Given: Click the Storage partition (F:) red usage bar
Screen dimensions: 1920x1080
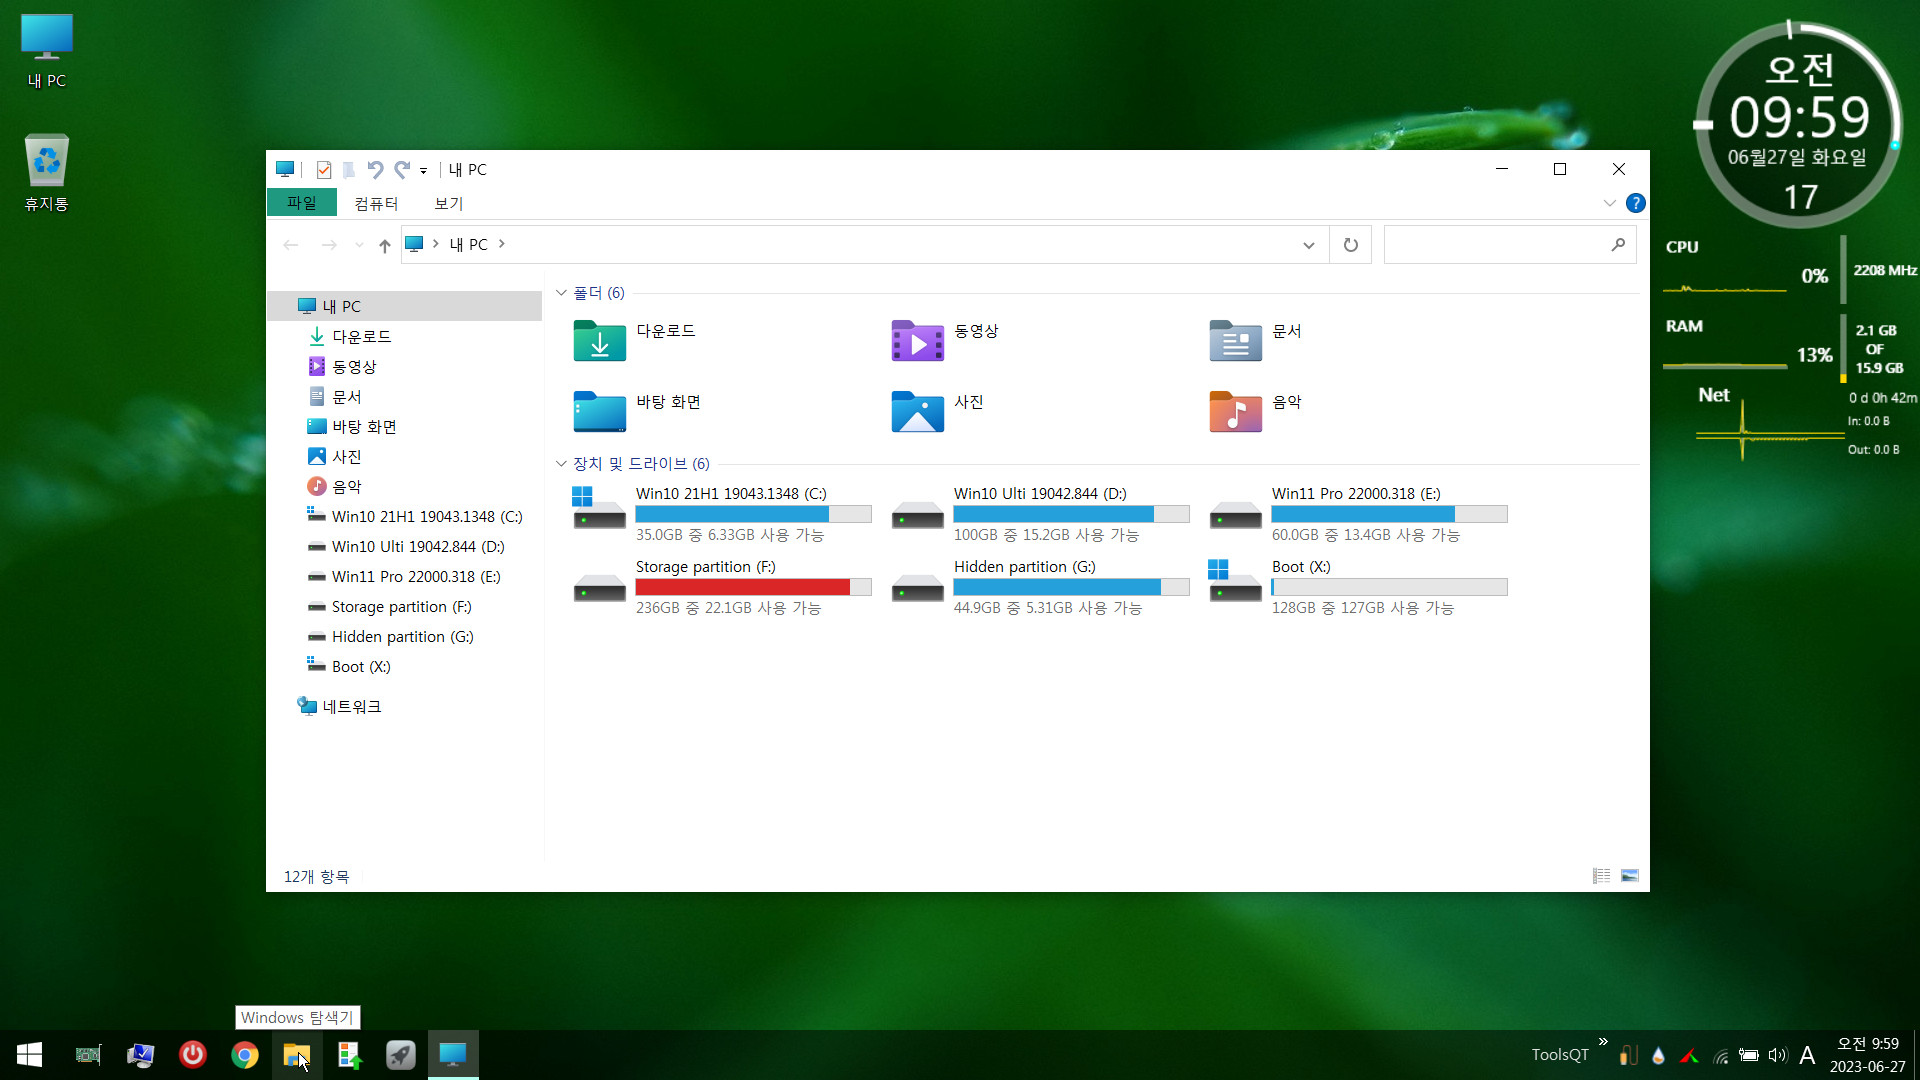Looking at the screenshot, I should (753, 588).
